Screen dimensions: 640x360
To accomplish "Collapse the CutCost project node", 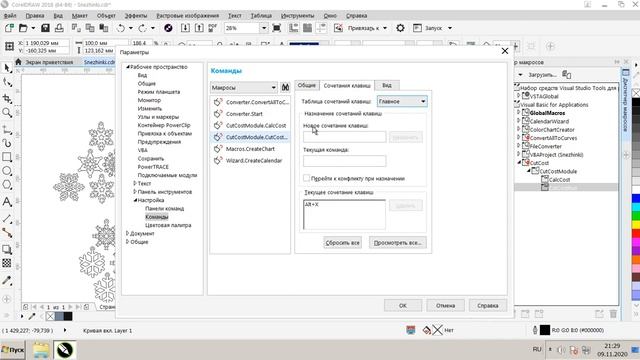I will pos(519,162).
